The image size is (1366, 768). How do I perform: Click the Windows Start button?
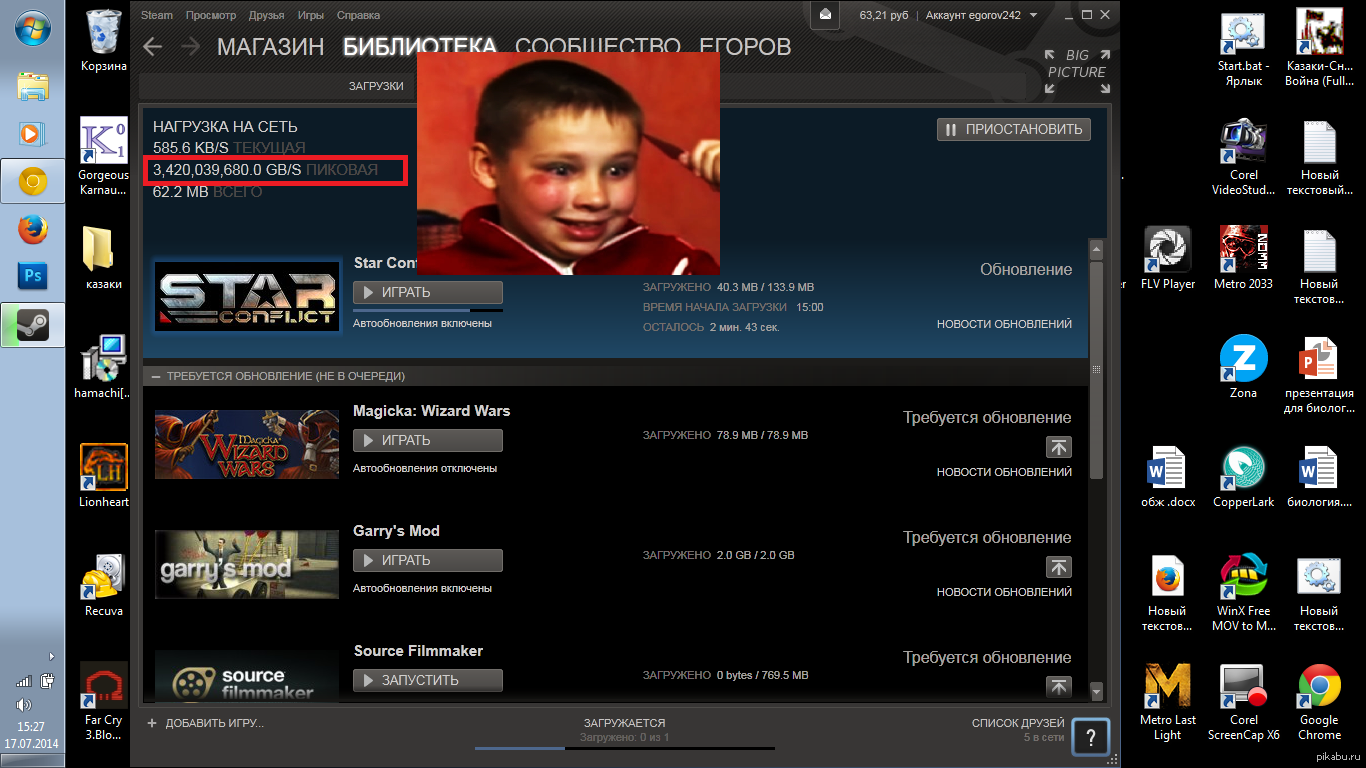pos(33,26)
